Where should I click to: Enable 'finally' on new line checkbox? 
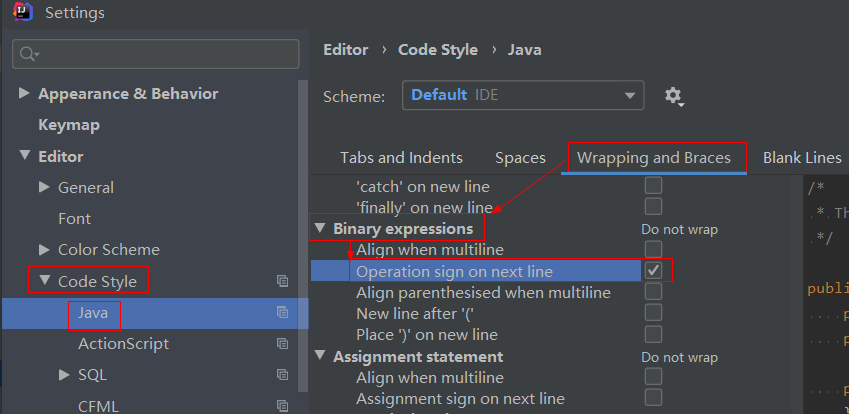654,207
